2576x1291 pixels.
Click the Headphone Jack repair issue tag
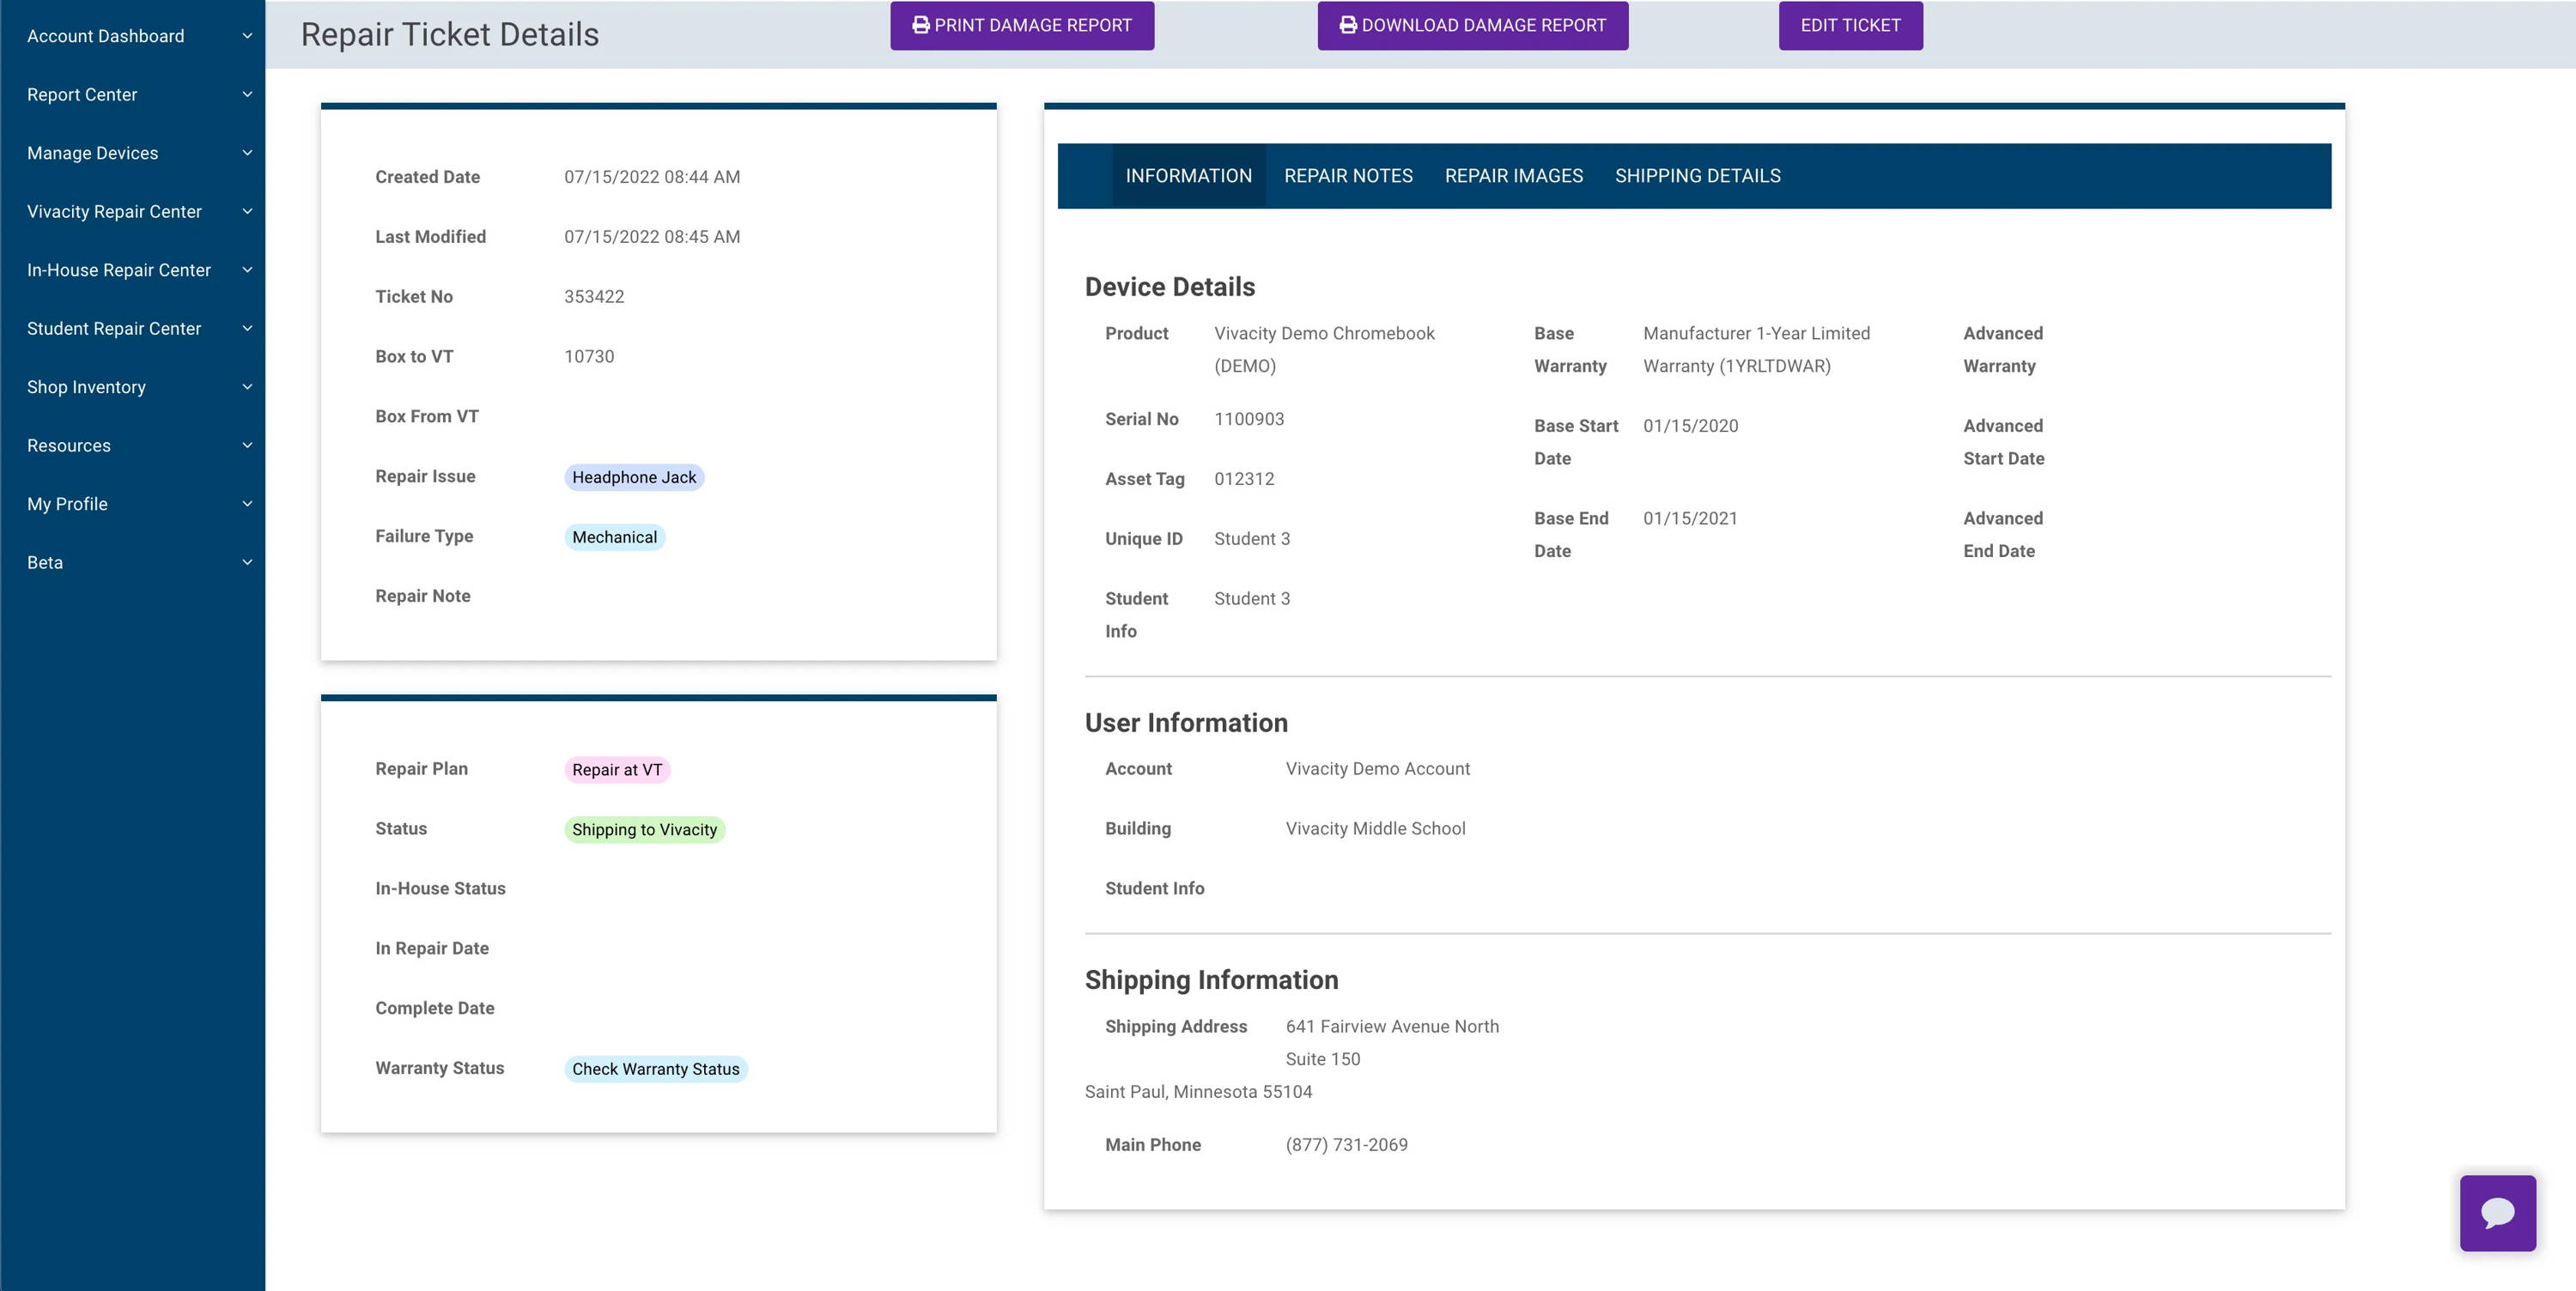[x=634, y=477]
